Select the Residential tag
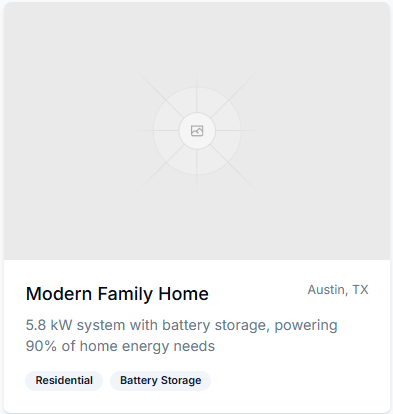Image resolution: width=393 pixels, height=414 pixels. click(x=64, y=380)
